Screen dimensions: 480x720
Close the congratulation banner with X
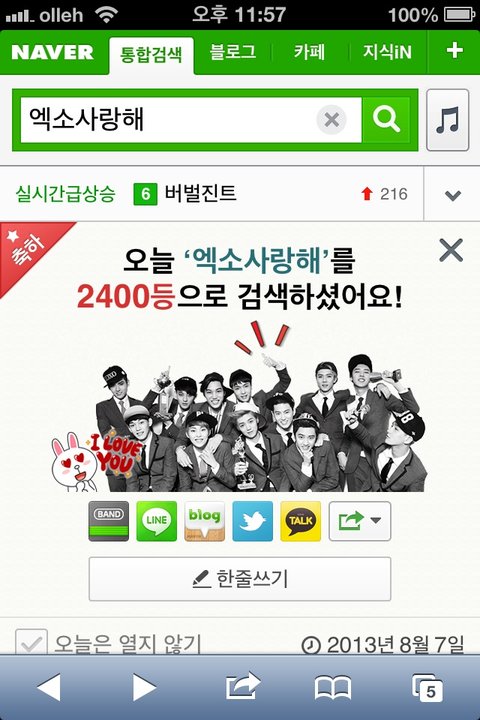(451, 250)
